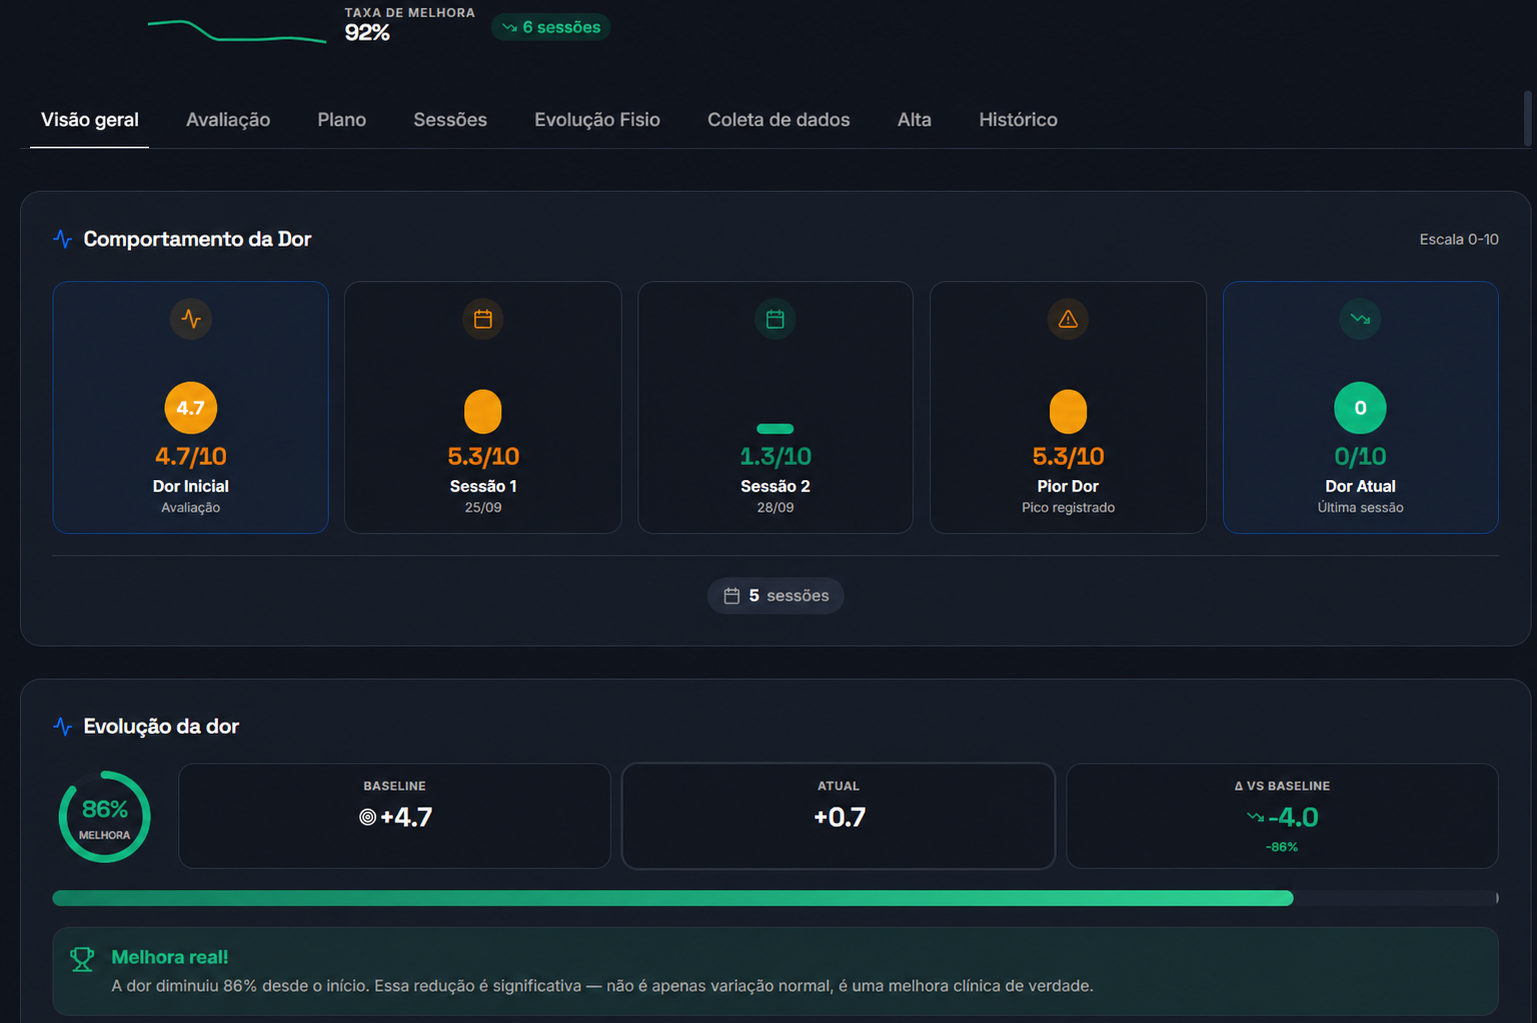Select the ATUAL +0.7 card
1537x1023 pixels.
[838, 816]
